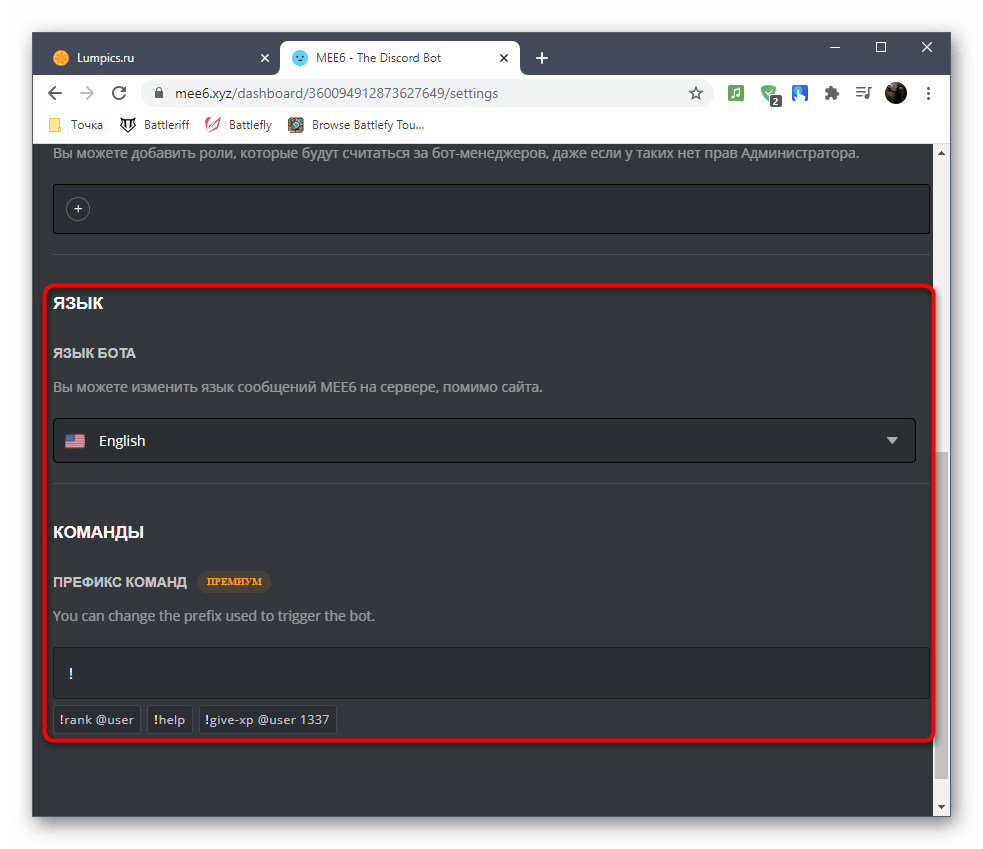Screen dimensions: 983x849
Task: Expand the bot language dropdown arrow
Action: tap(892, 441)
